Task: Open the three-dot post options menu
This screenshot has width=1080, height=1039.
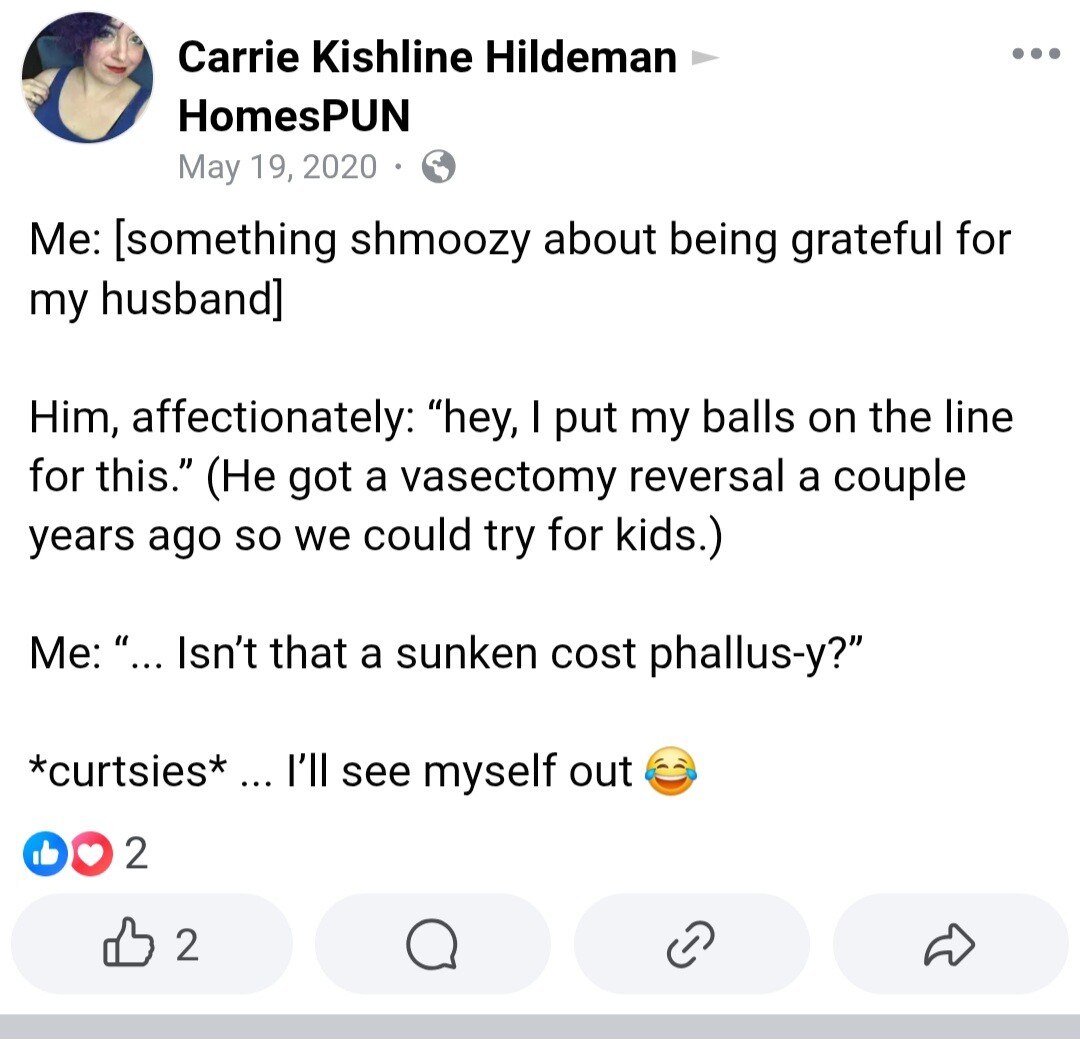Action: pyautogui.click(x=1035, y=54)
